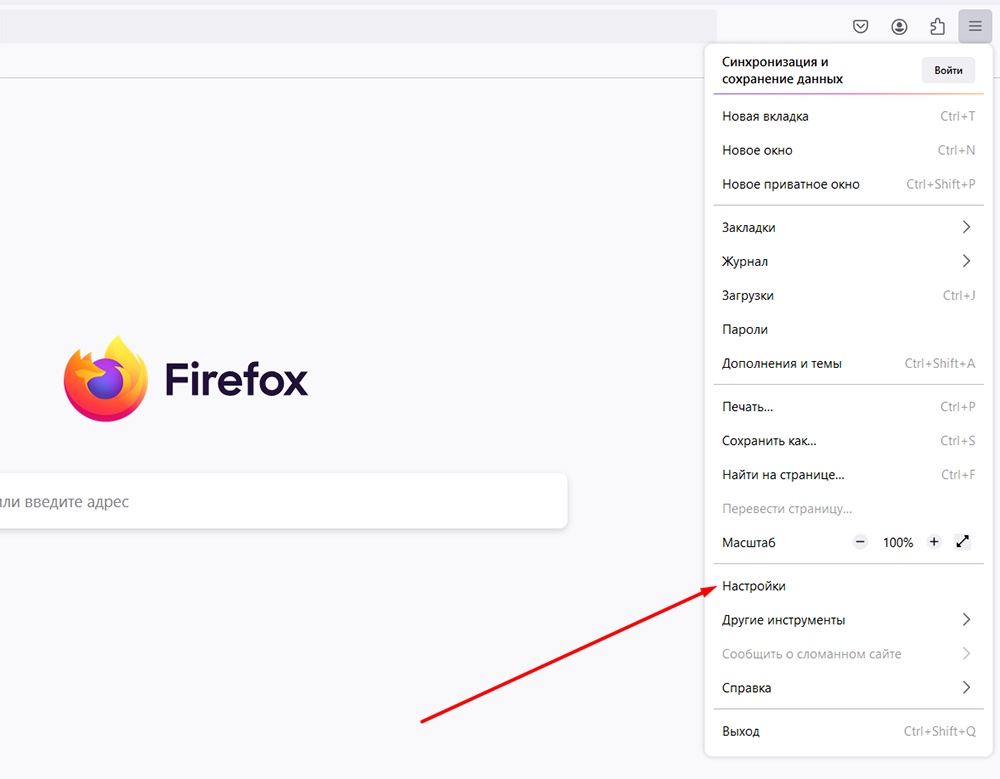Click the Firefox logo on the start page
1000x779 pixels.
[x=186, y=379]
